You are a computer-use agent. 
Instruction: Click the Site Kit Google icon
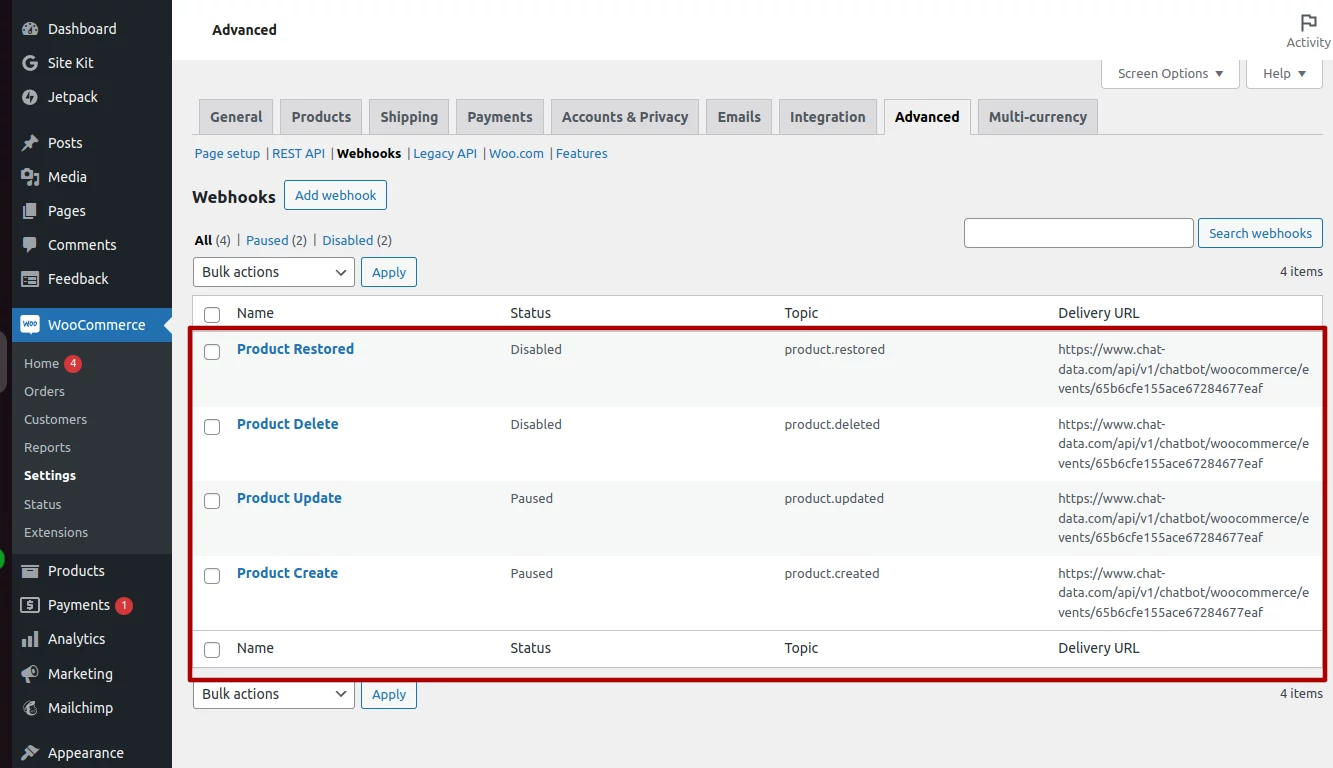pos(30,63)
